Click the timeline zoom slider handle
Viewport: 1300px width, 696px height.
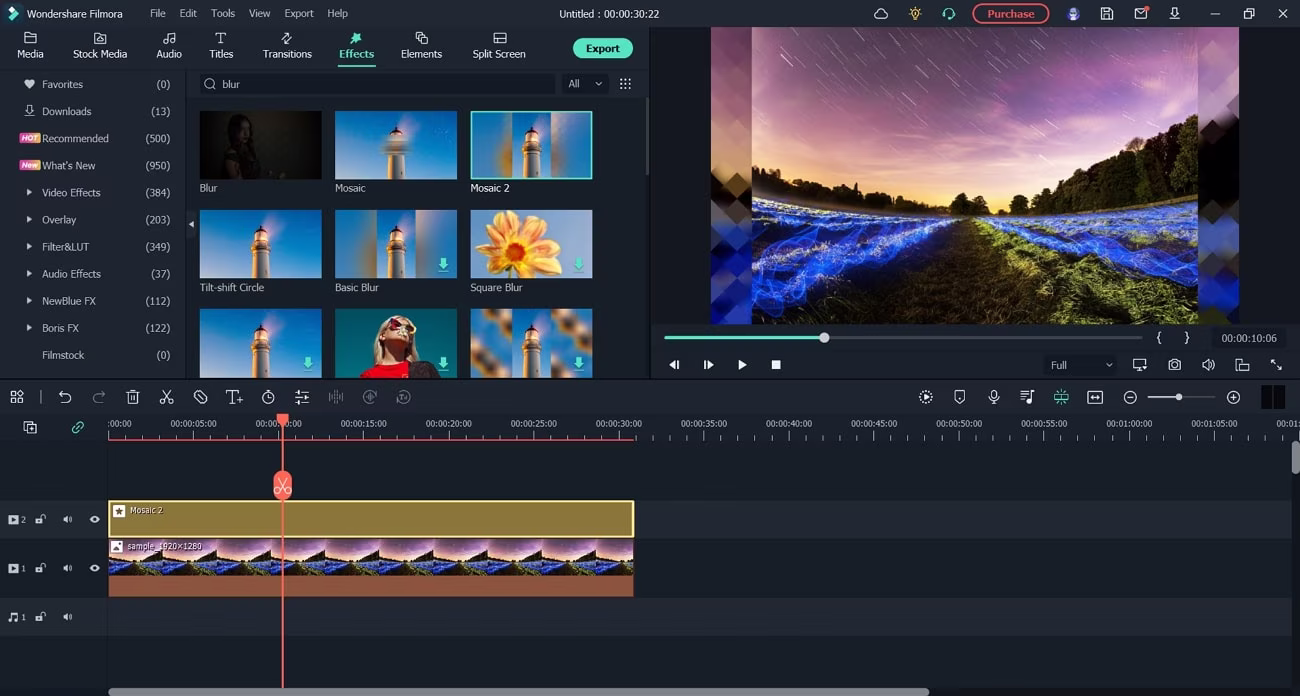point(1179,397)
